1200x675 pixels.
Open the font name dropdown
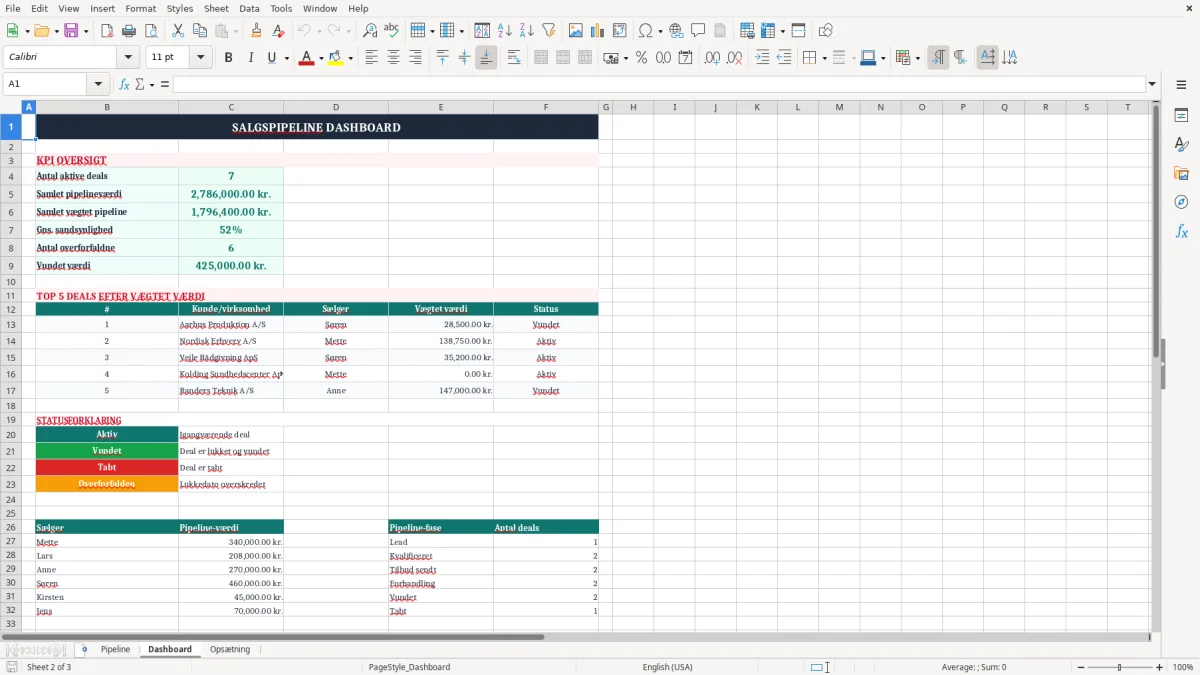(128, 58)
